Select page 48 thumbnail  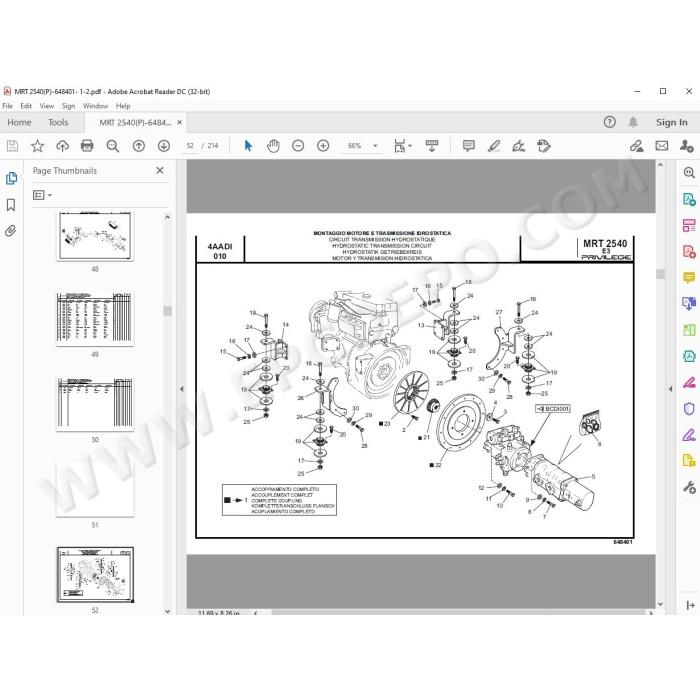pos(95,236)
